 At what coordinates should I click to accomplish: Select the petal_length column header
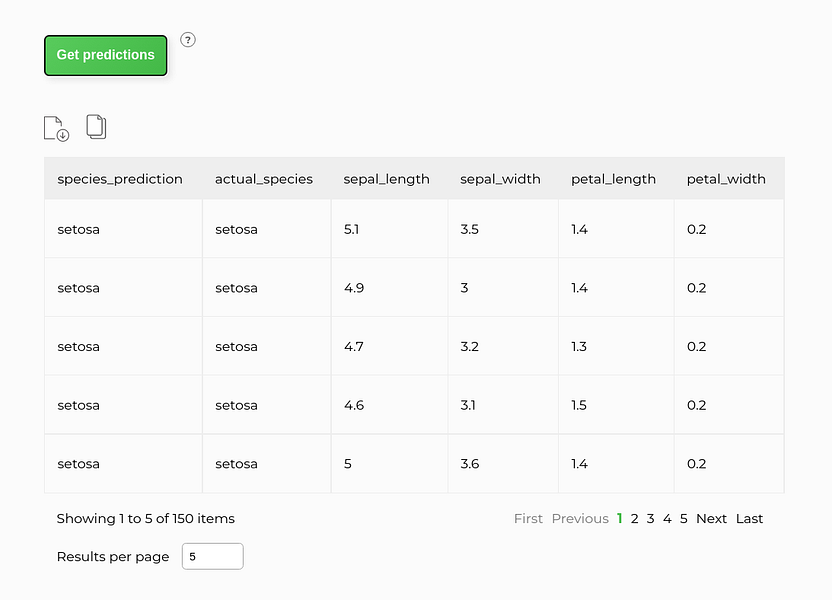(613, 179)
